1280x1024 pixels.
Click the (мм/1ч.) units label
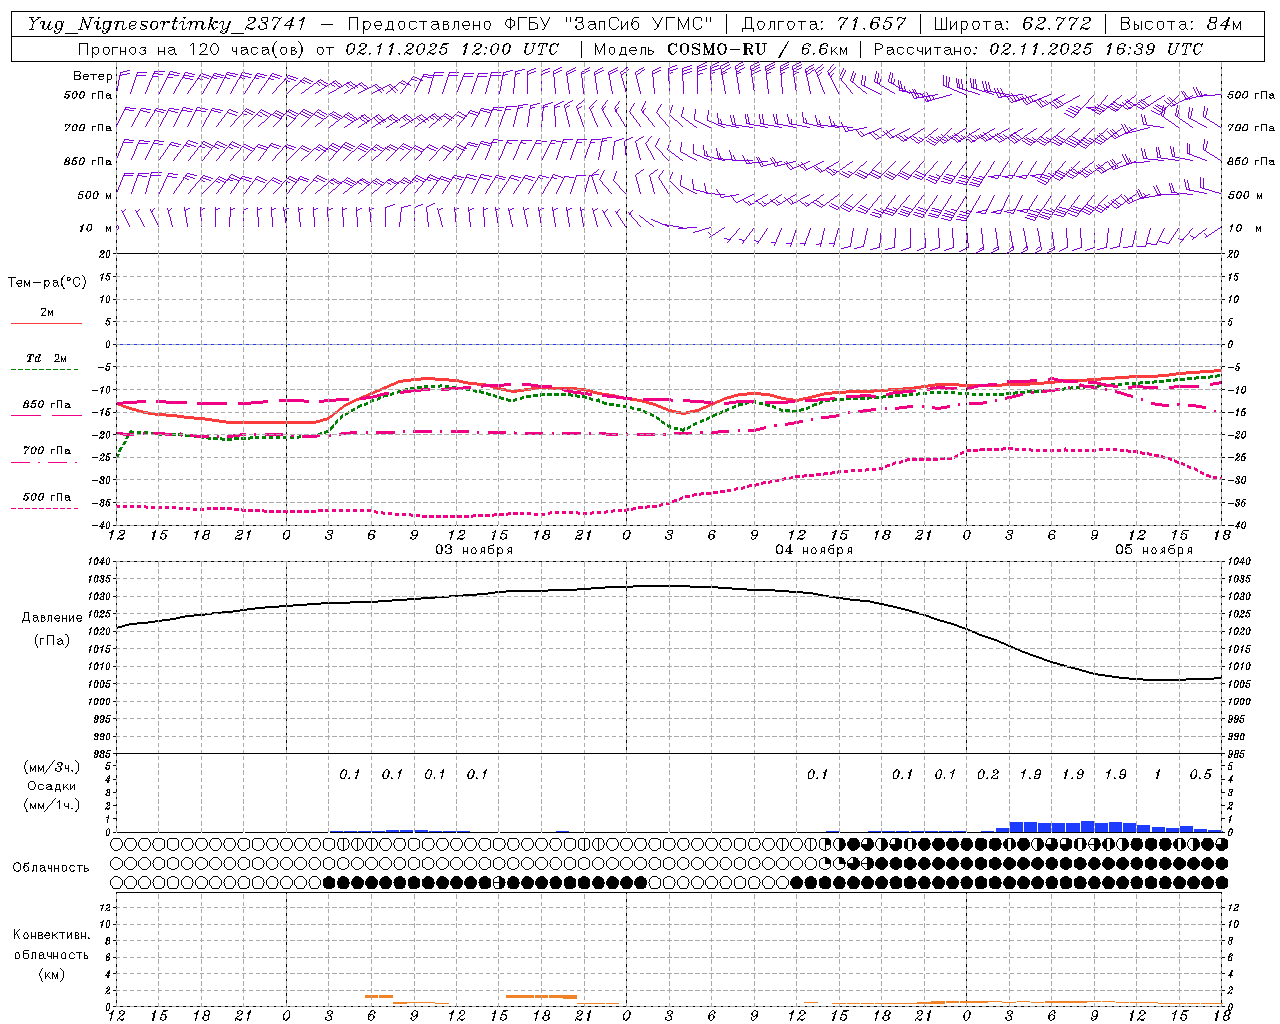point(52,805)
